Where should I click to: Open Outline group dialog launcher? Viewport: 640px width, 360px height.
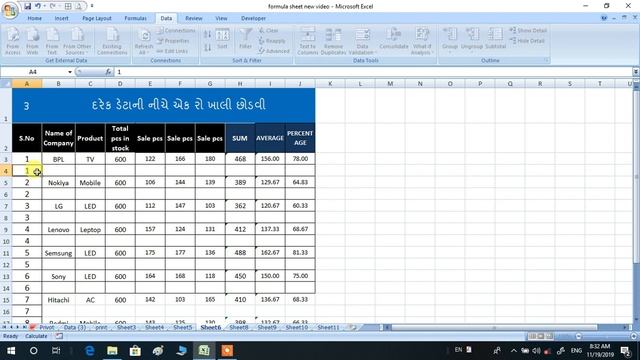click(546, 60)
